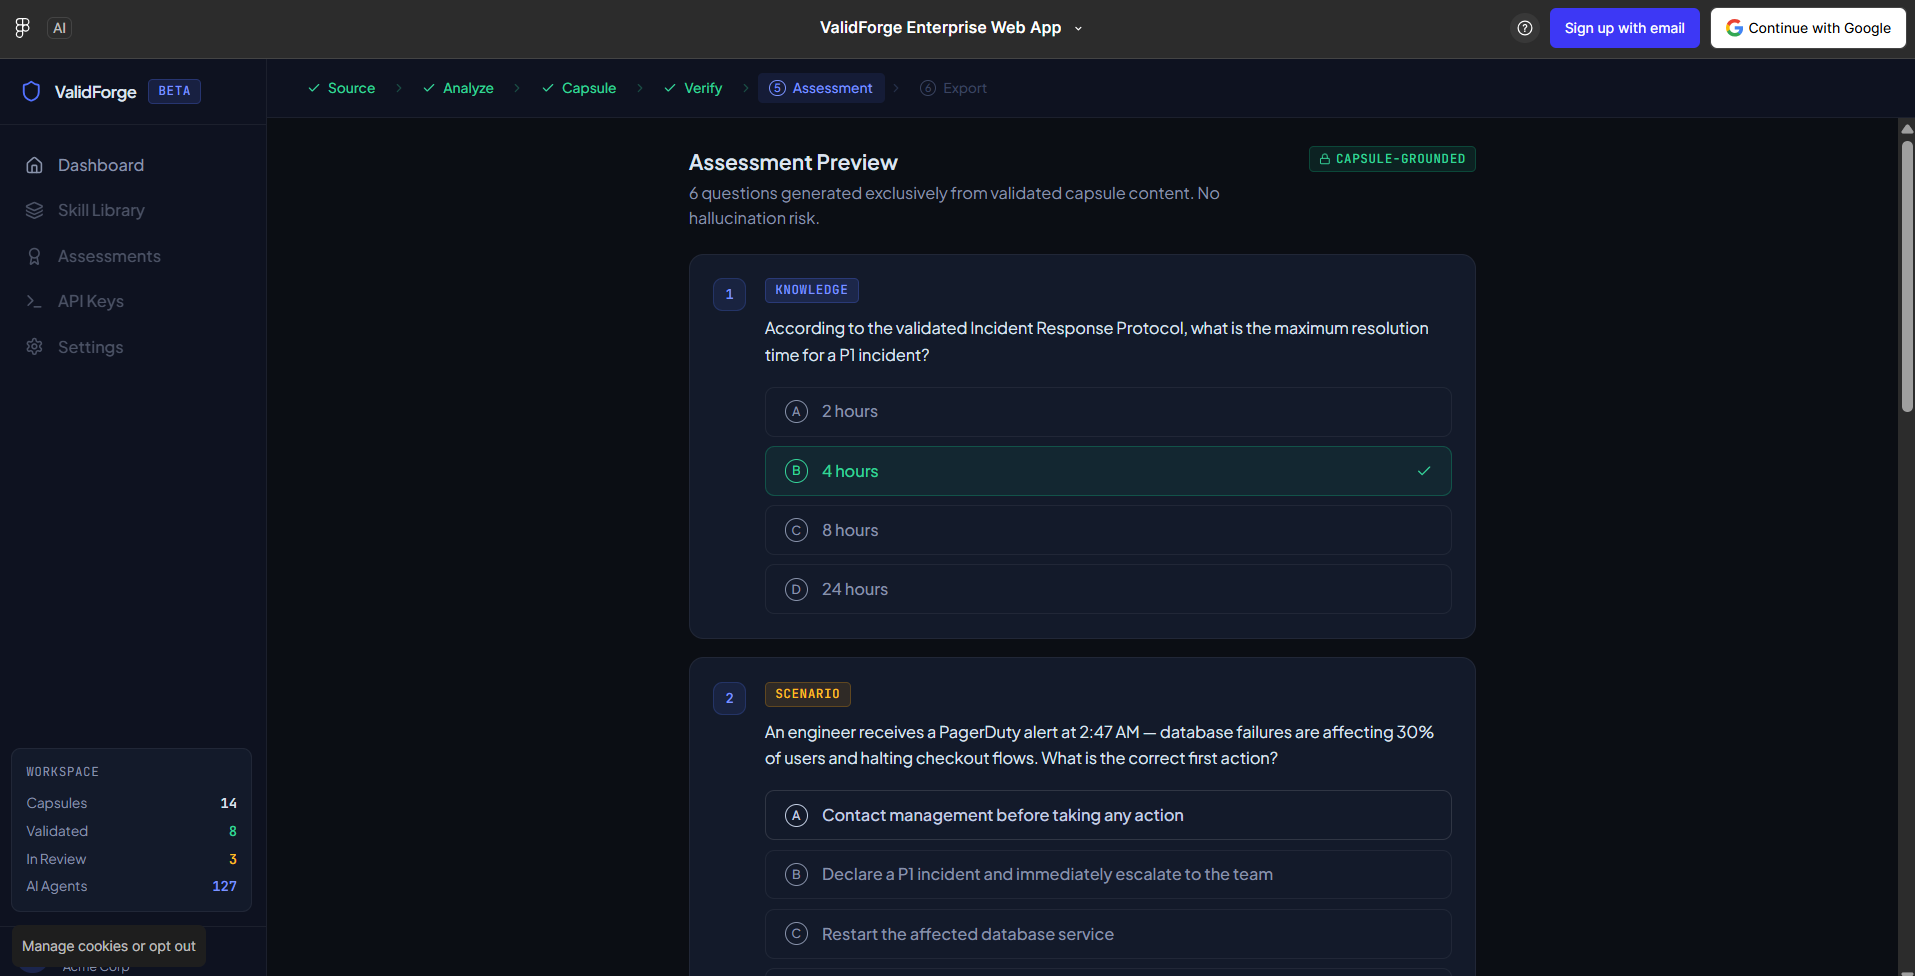Image resolution: width=1915 pixels, height=976 pixels.
Task: Open the Skill Library layers icon
Action: point(34,210)
